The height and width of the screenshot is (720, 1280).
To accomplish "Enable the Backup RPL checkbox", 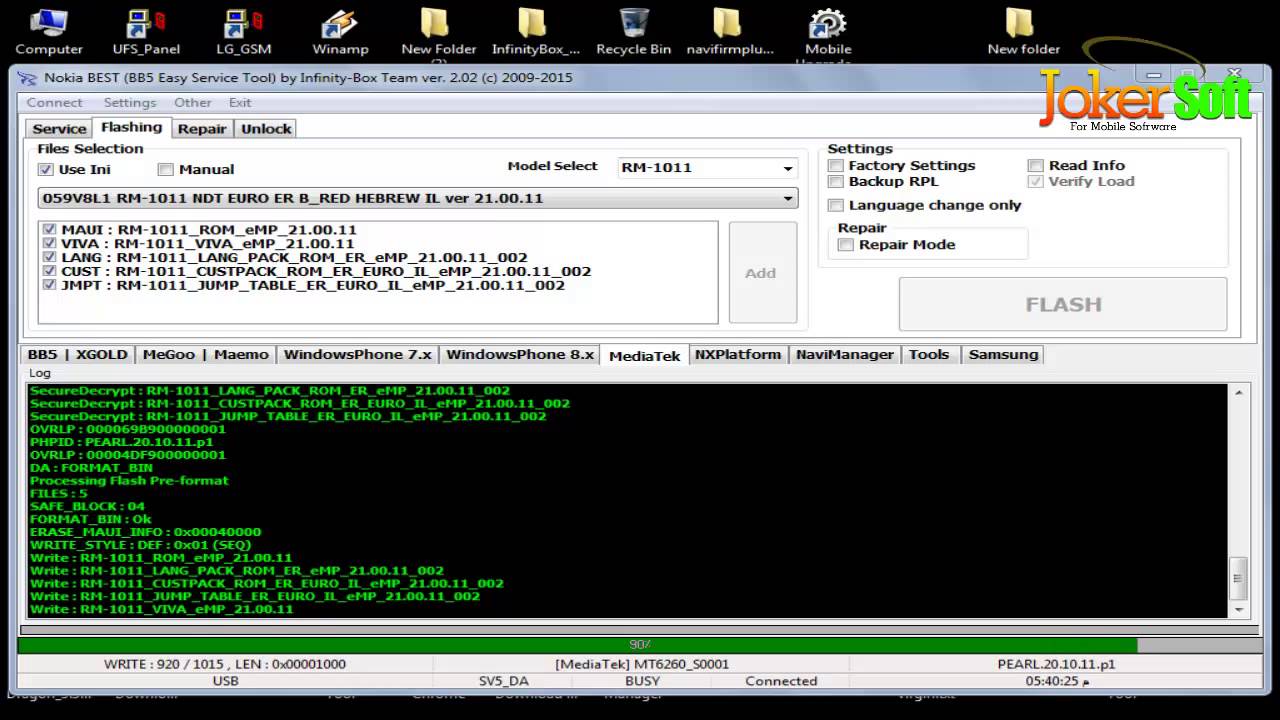I will tap(836, 182).
